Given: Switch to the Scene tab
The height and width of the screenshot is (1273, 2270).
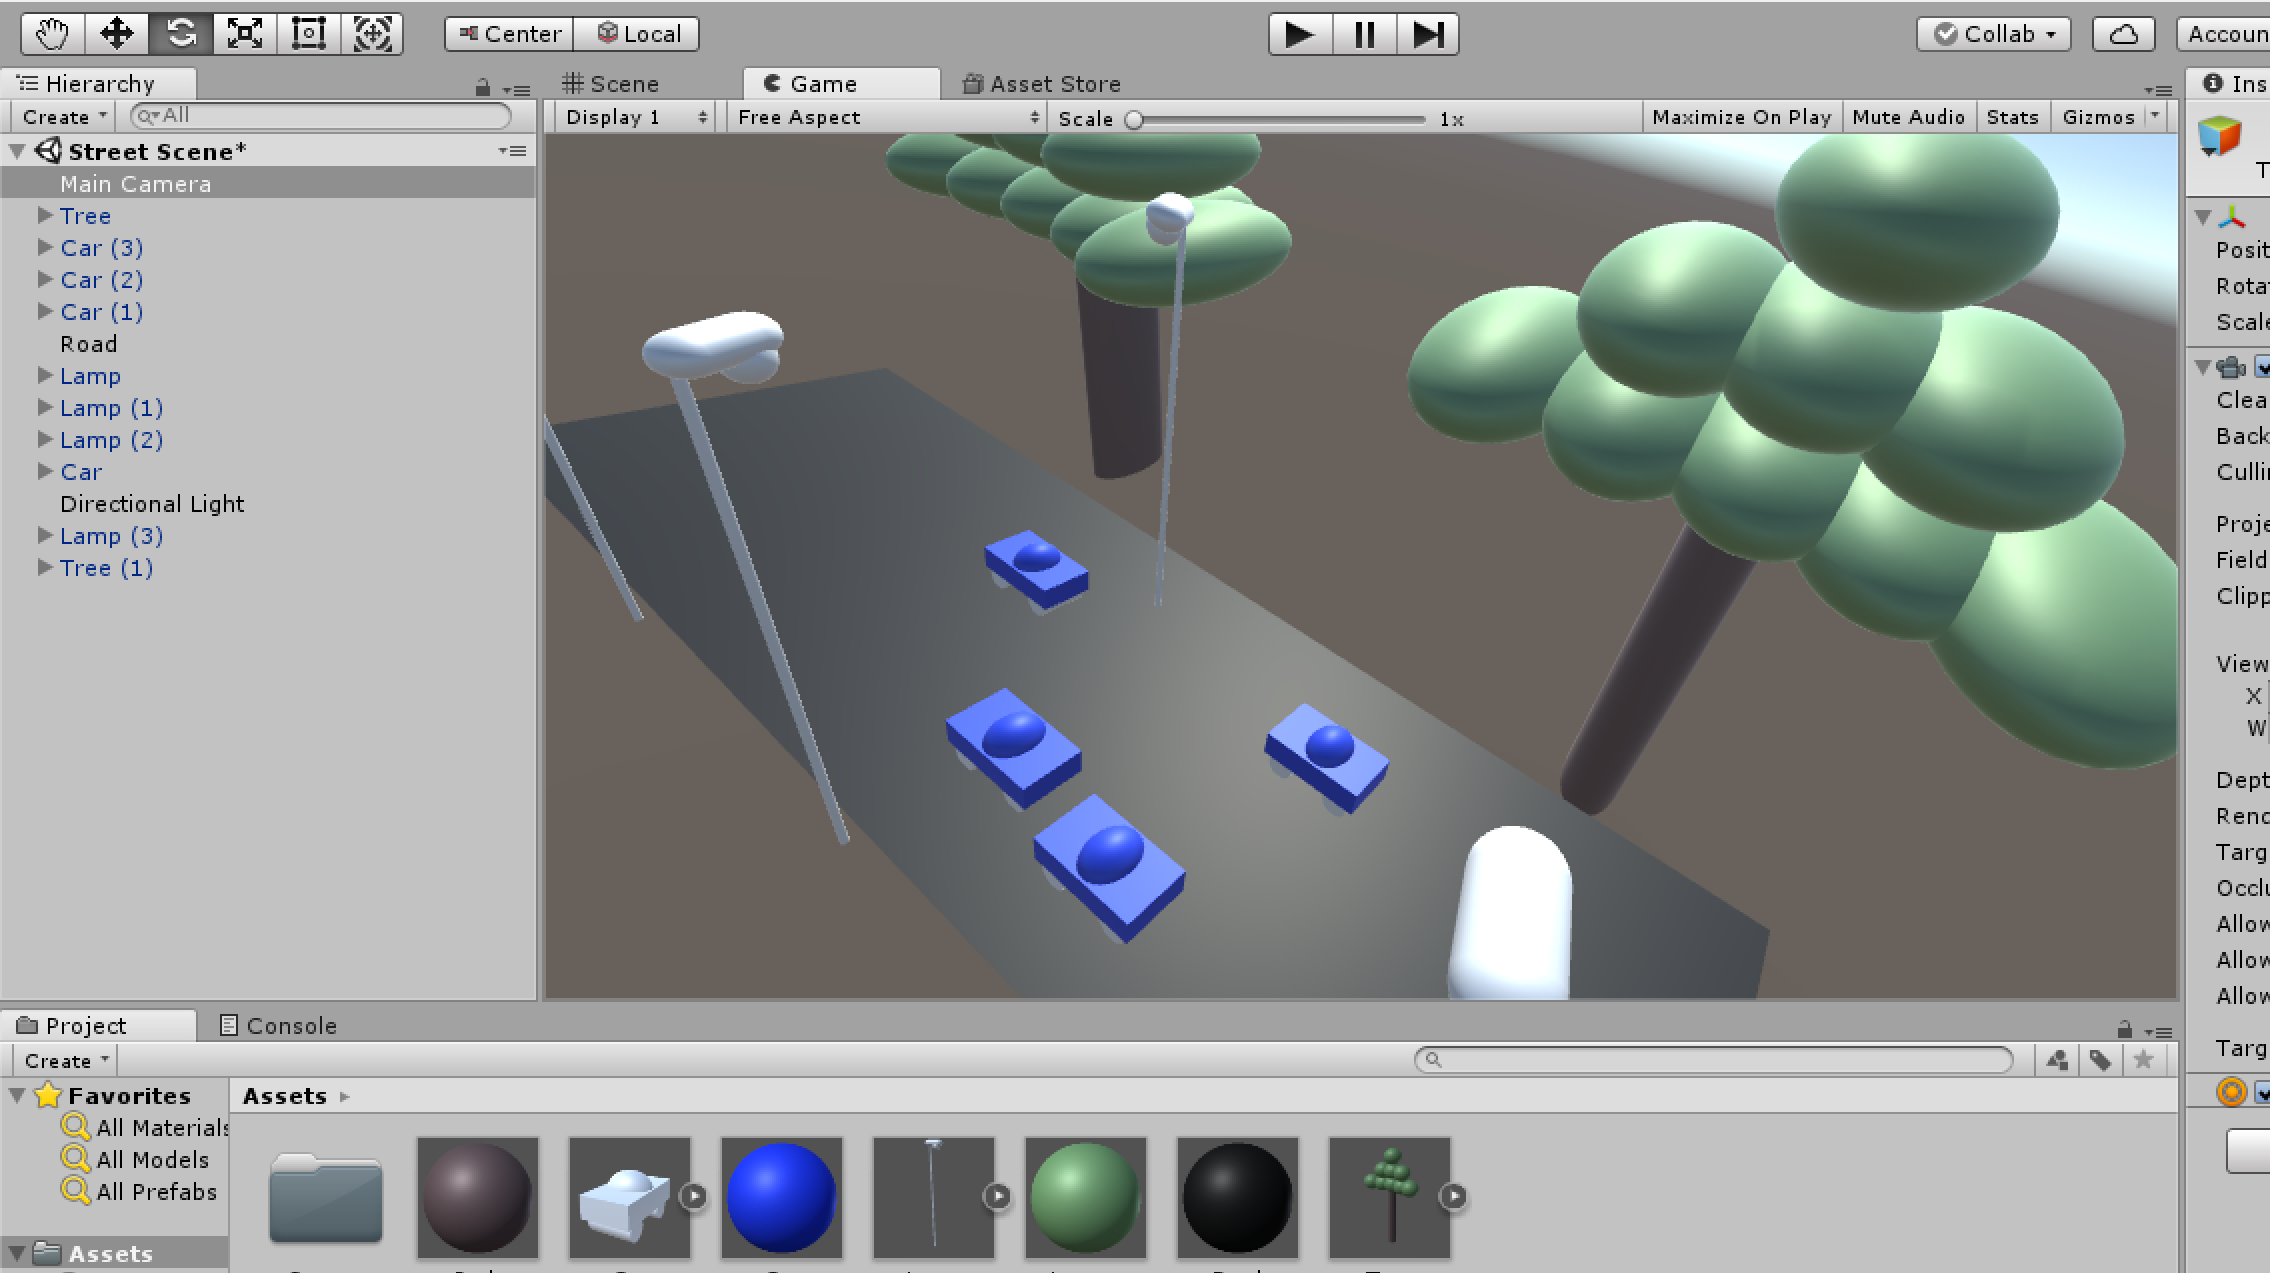Looking at the screenshot, I should (611, 84).
